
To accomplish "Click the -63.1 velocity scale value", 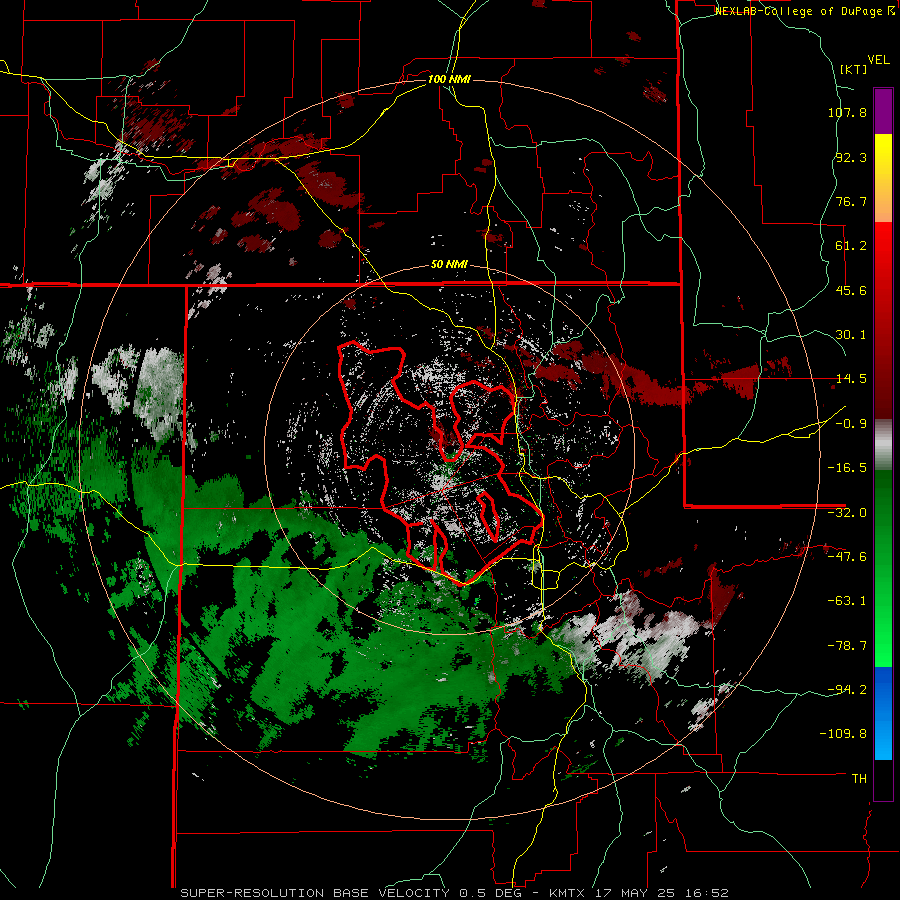I will click(847, 601).
